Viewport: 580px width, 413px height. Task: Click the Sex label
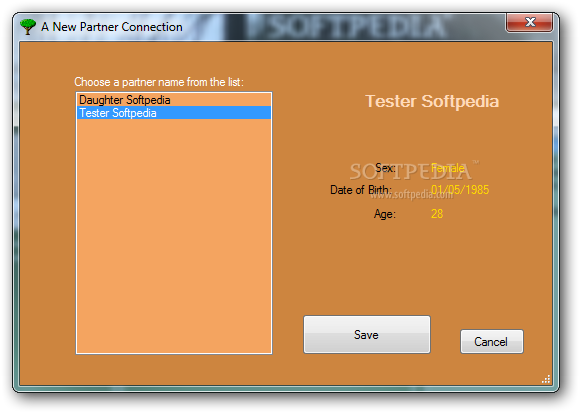[x=385, y=168]
